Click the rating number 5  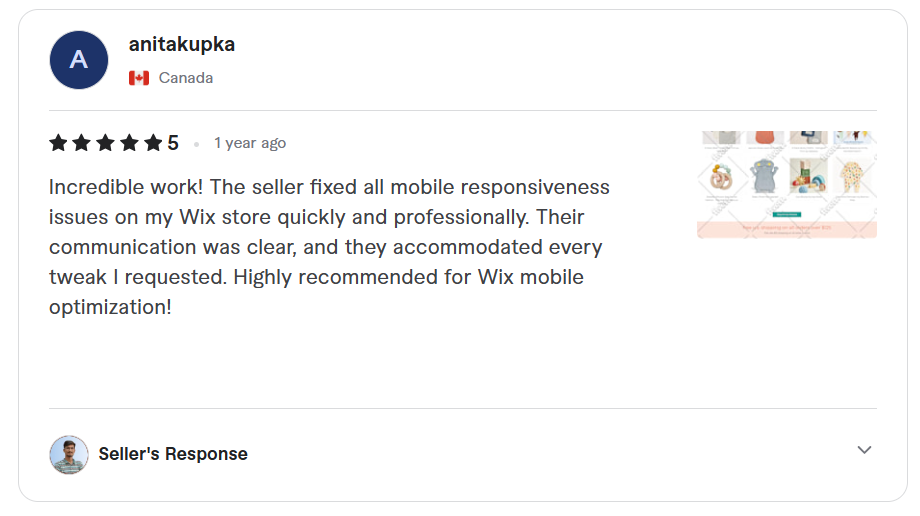click(173, 143)
